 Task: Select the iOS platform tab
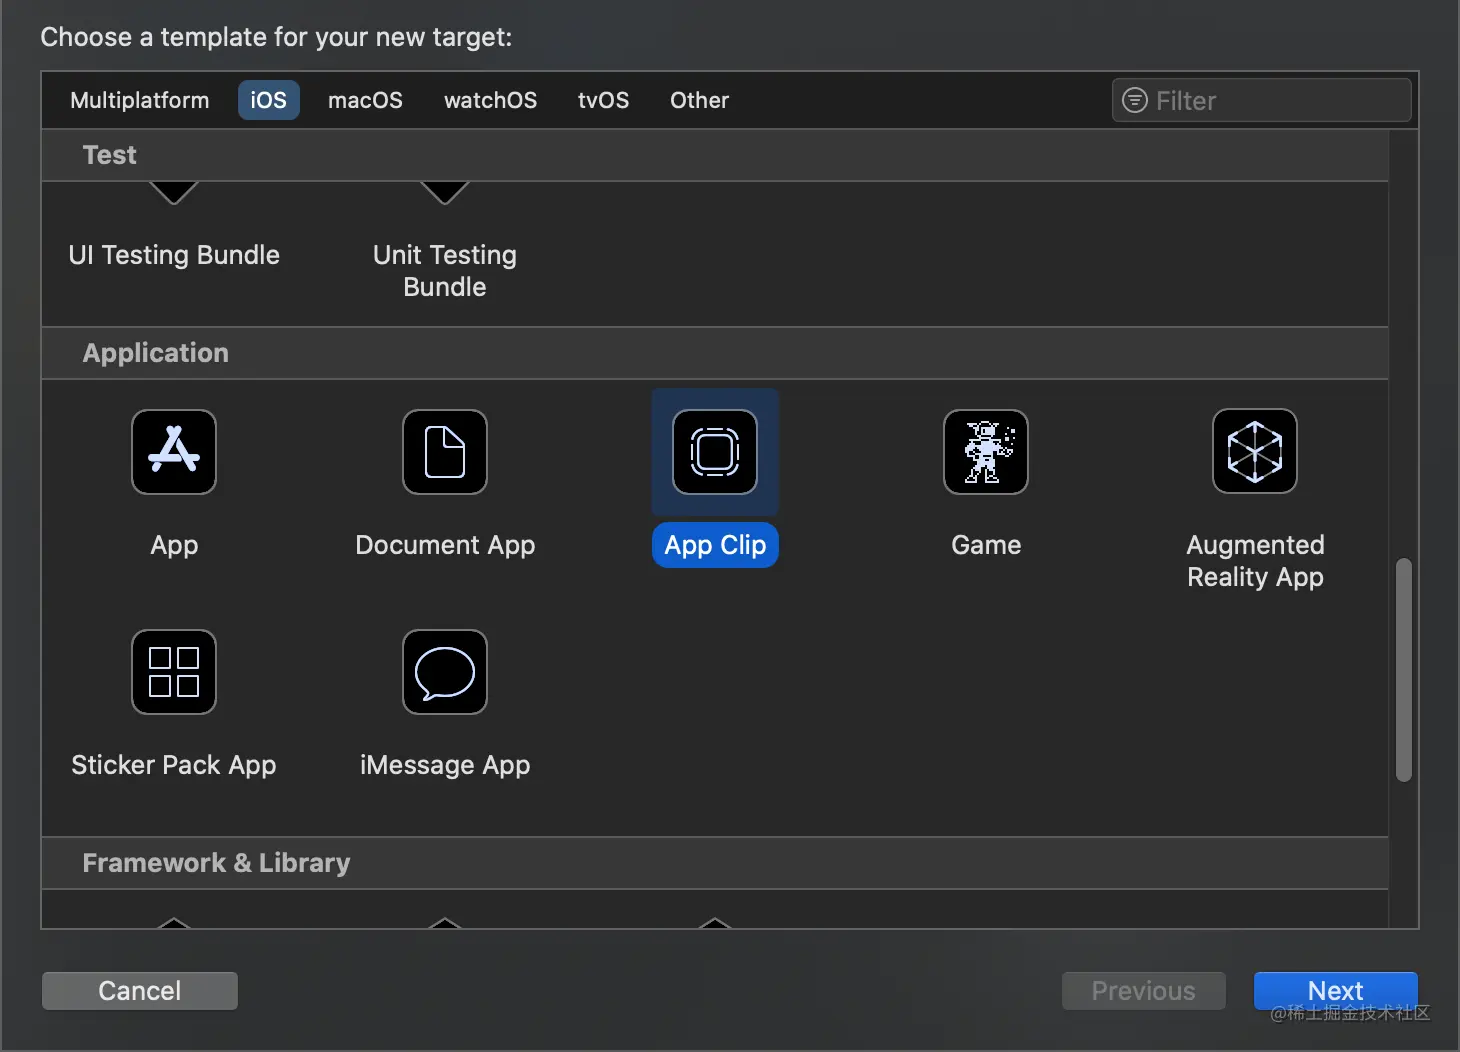tap(268, 100)
